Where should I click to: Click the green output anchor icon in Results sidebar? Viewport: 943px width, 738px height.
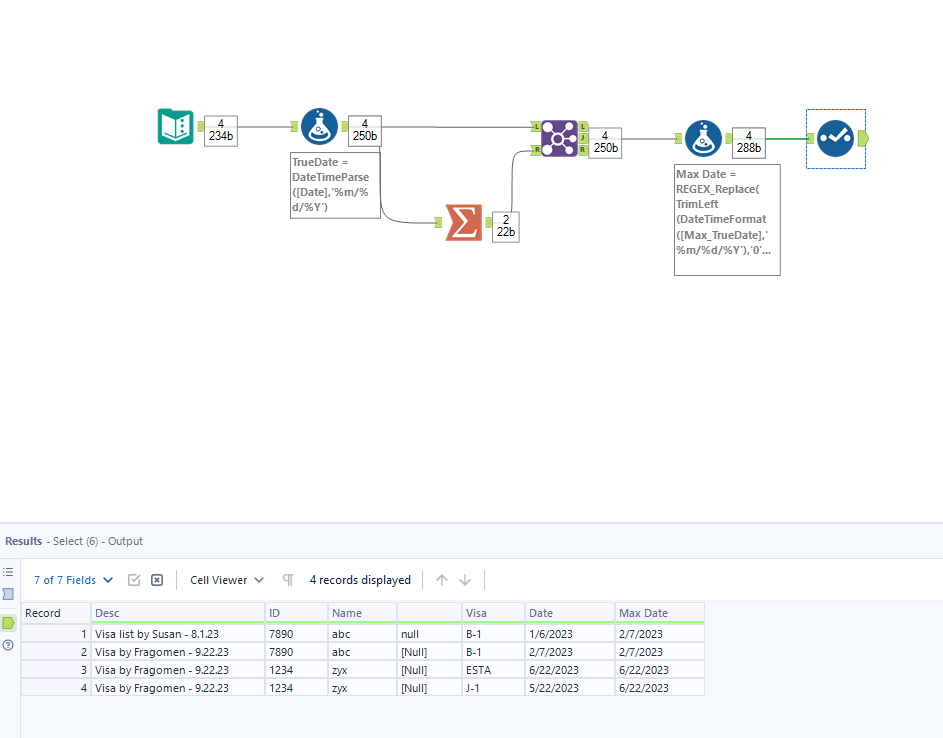click(x=8, y=623)
